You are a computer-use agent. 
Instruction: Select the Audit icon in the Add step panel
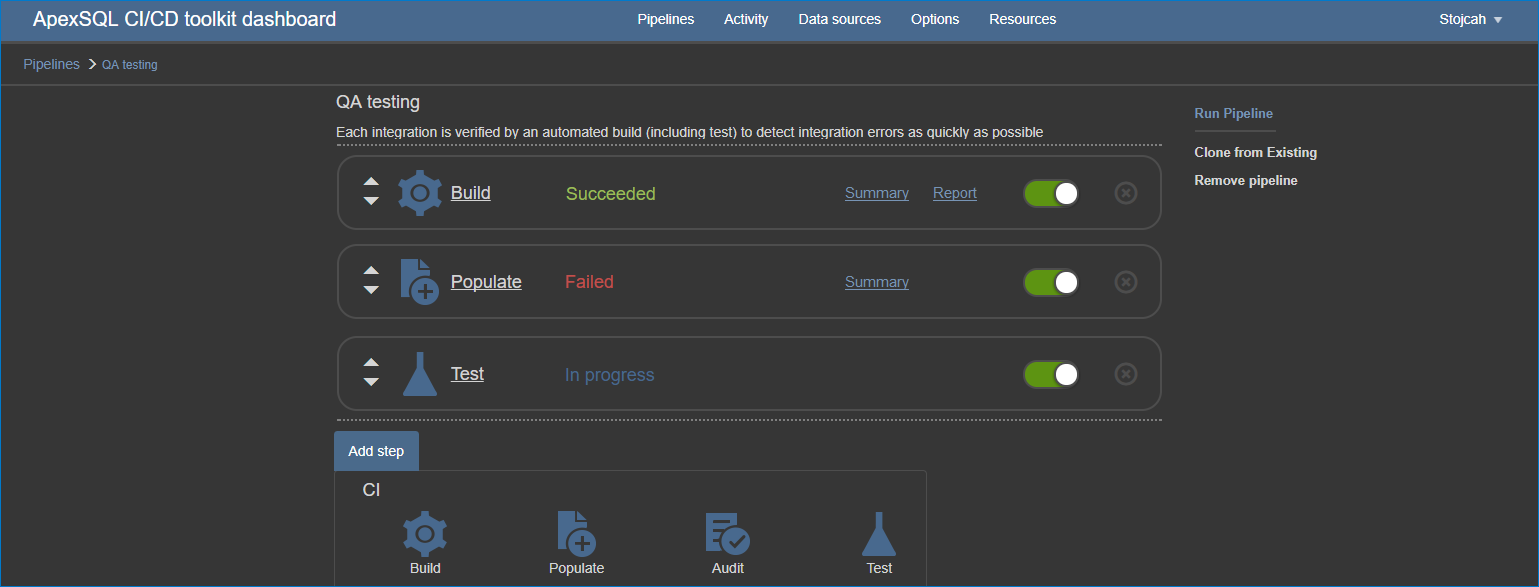pyautogui.click(x=727, y=533)
